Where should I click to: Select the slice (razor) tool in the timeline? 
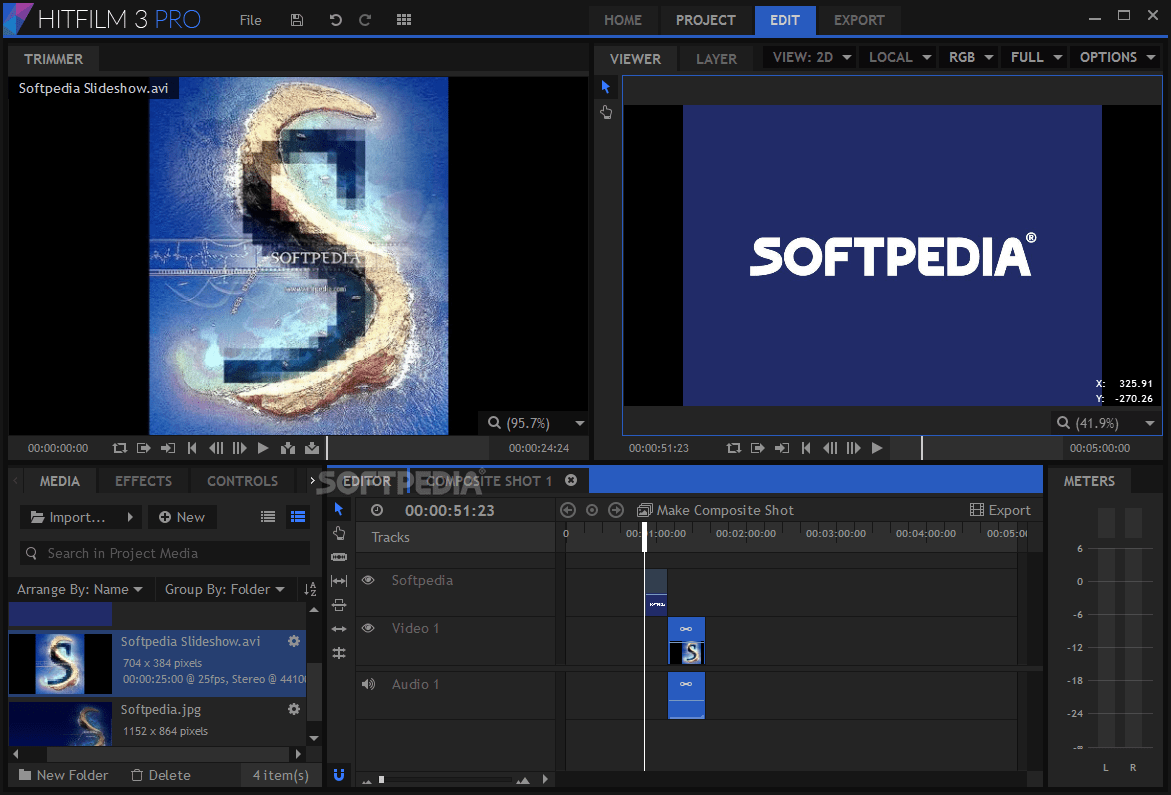coord(338,557)
